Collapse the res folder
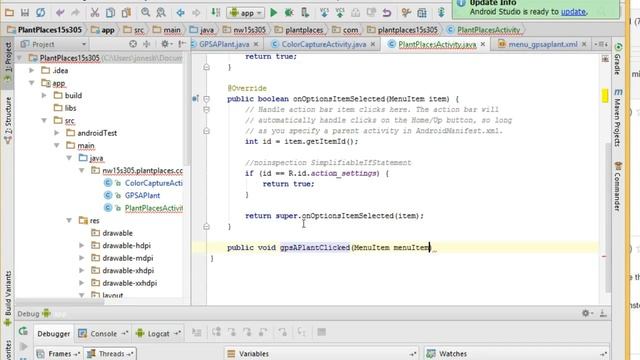640x360 pixels. (69, 220)
